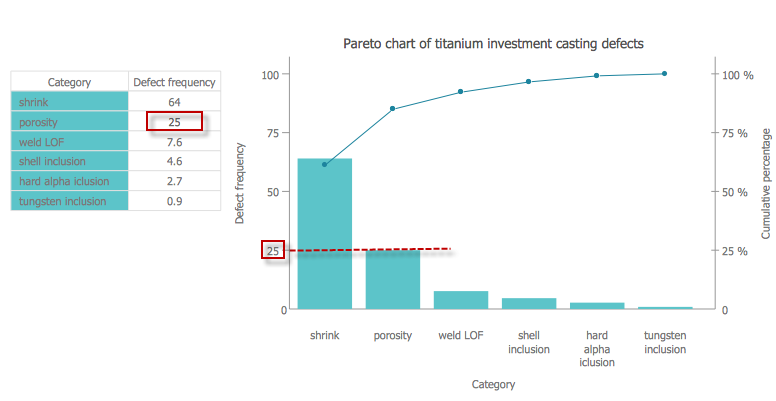Click the tungsten inclusion bar
This screenshot has width=776, height=401.
pyautogui.click(x=665, y=308)
